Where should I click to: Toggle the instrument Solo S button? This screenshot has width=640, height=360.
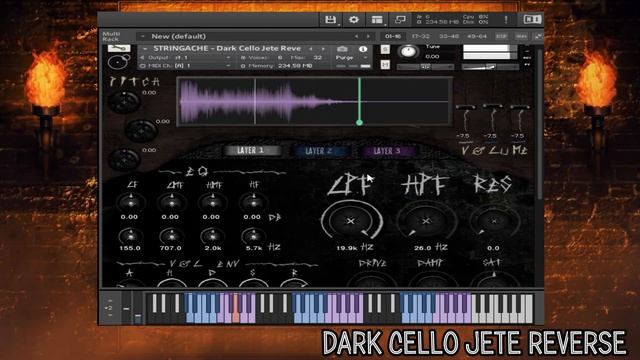385,49
